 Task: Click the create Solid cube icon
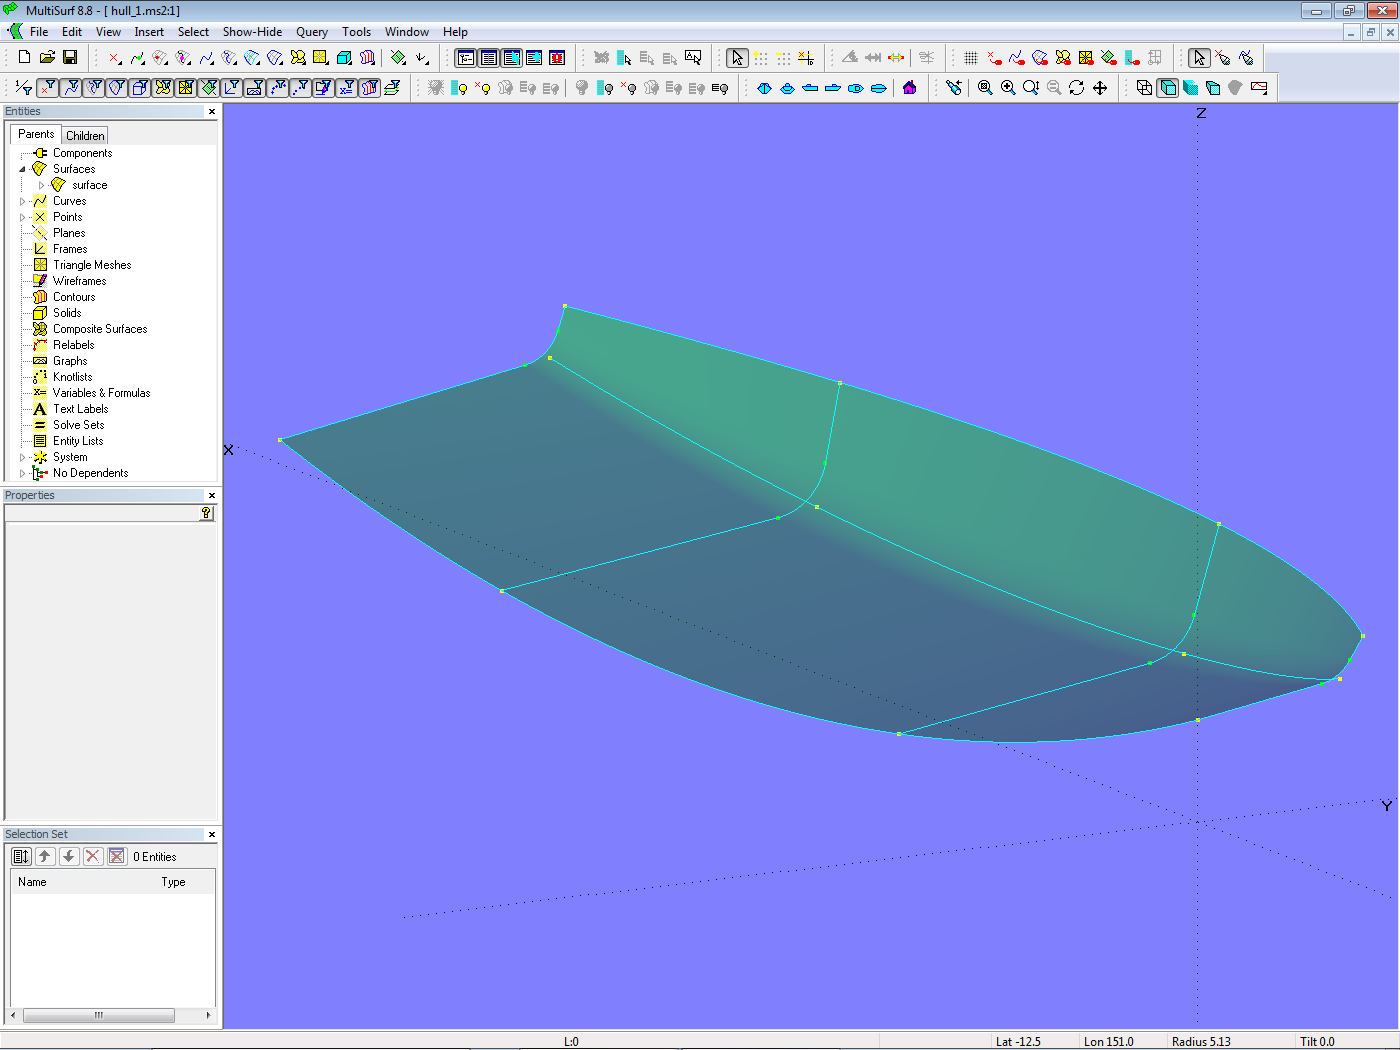(x=344, y=58)
